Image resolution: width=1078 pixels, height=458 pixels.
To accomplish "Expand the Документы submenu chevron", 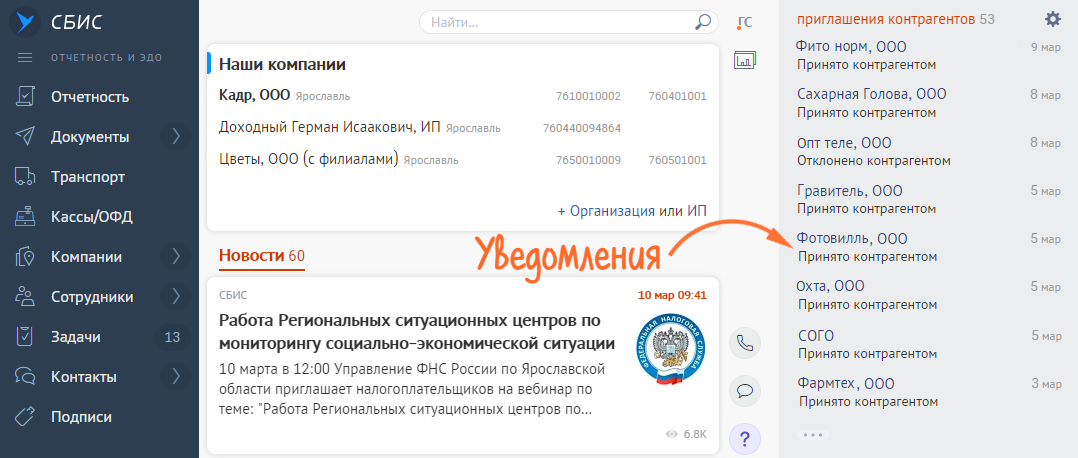I will 176,137.
